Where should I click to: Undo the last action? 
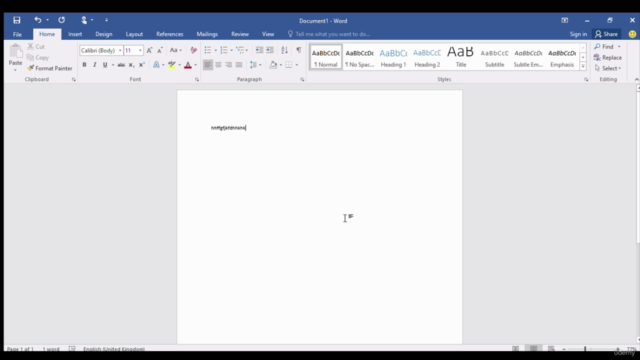[38, 20]
